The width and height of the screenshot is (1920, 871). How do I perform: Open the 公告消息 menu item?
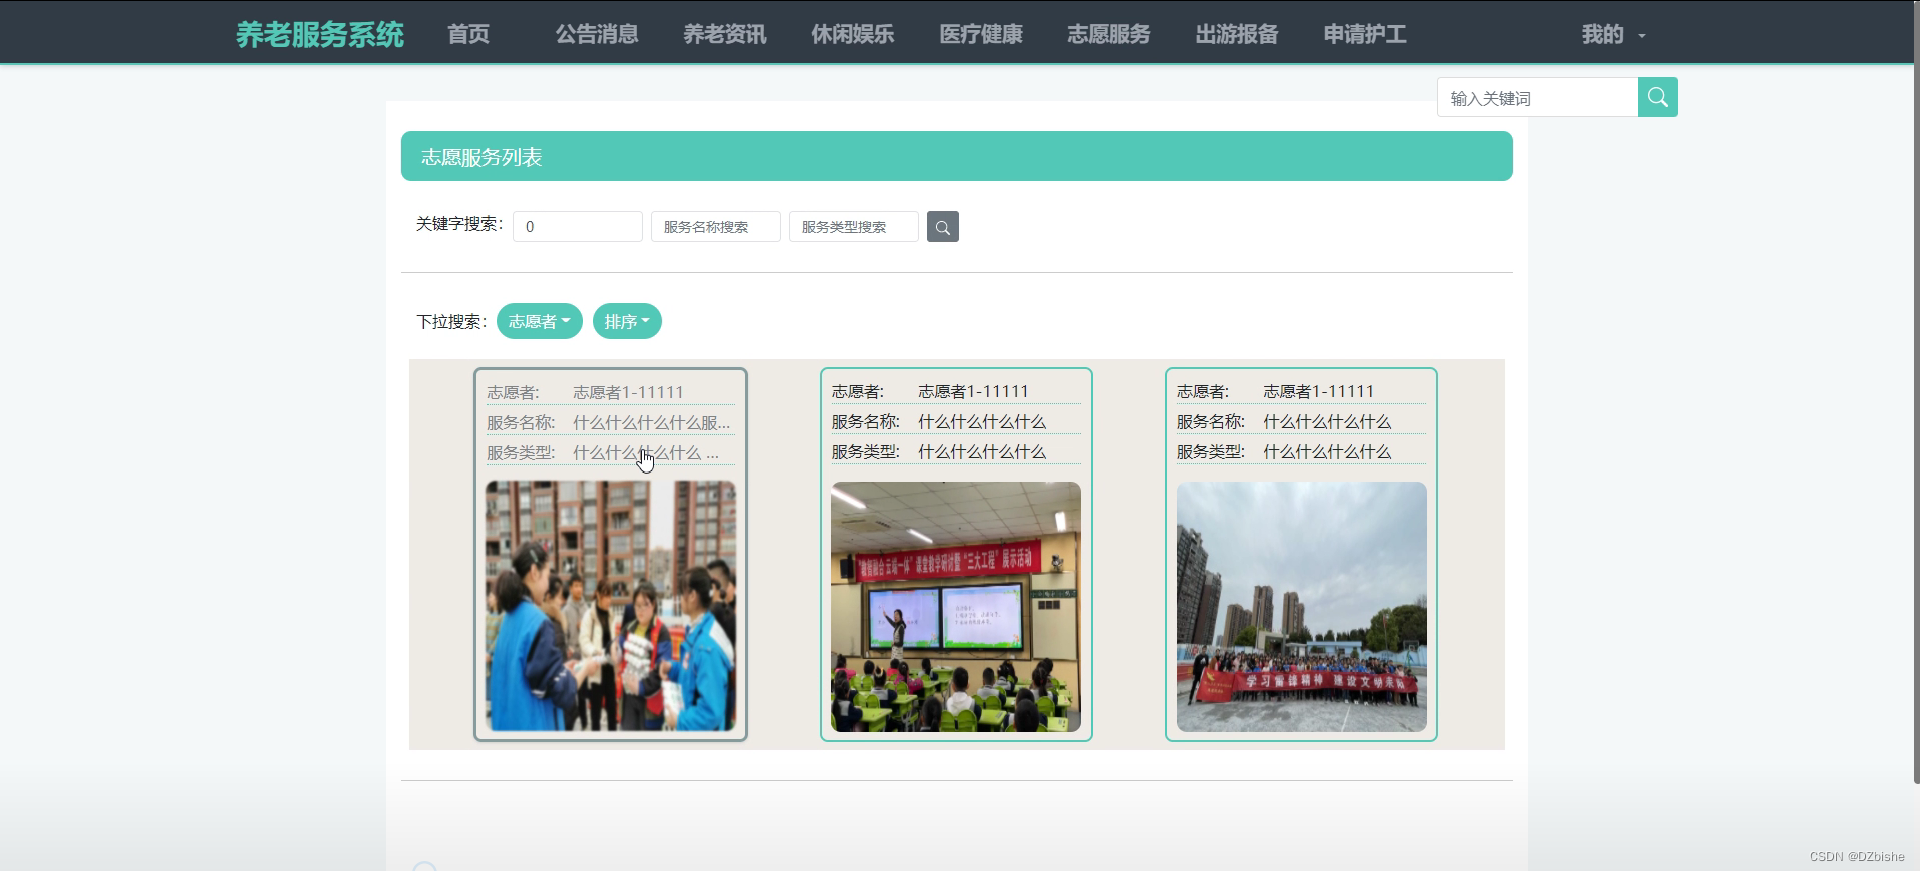point(597,34)
